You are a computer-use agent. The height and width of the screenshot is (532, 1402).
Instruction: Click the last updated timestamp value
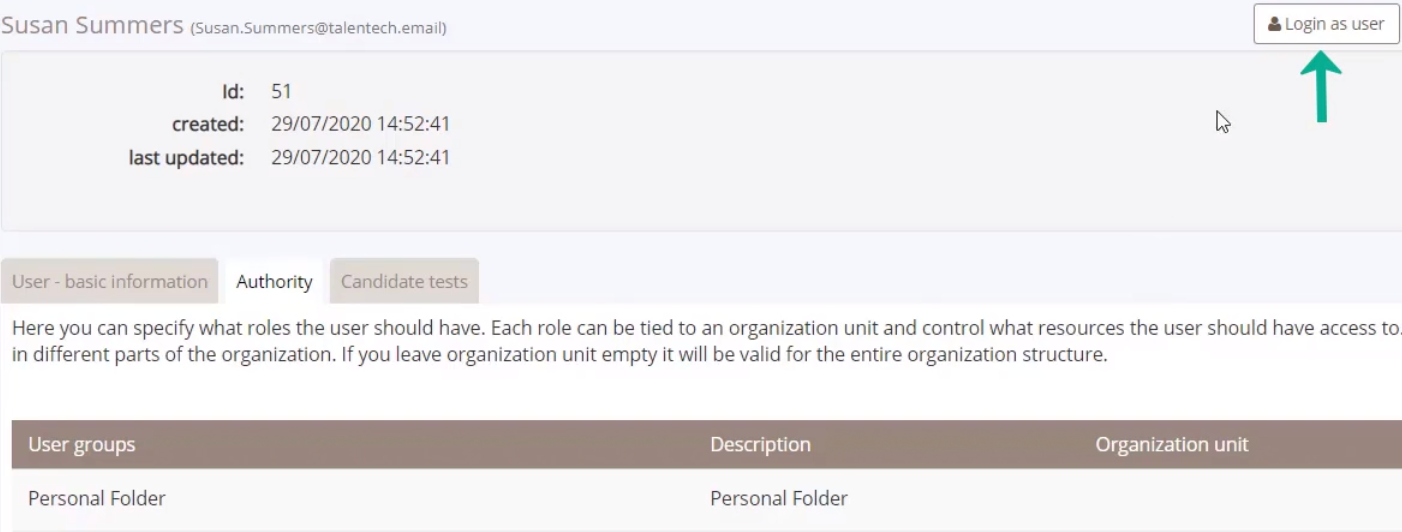[x=360, y=158]
